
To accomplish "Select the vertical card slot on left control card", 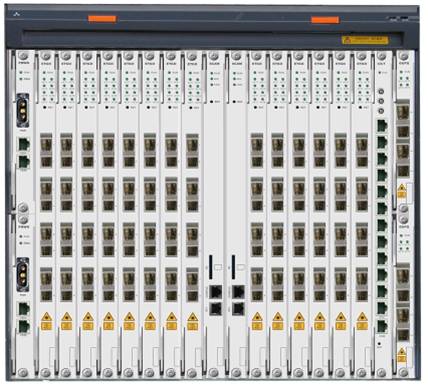I will point(211,267).
